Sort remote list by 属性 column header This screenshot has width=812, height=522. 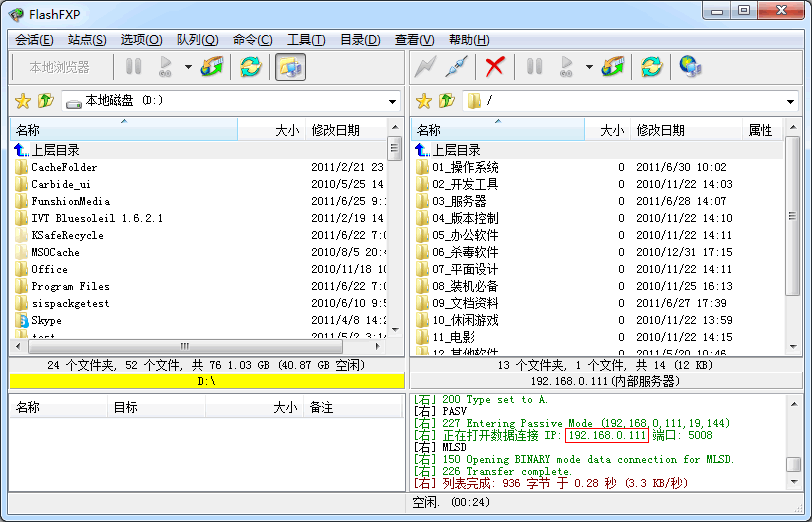coord(762,130)
